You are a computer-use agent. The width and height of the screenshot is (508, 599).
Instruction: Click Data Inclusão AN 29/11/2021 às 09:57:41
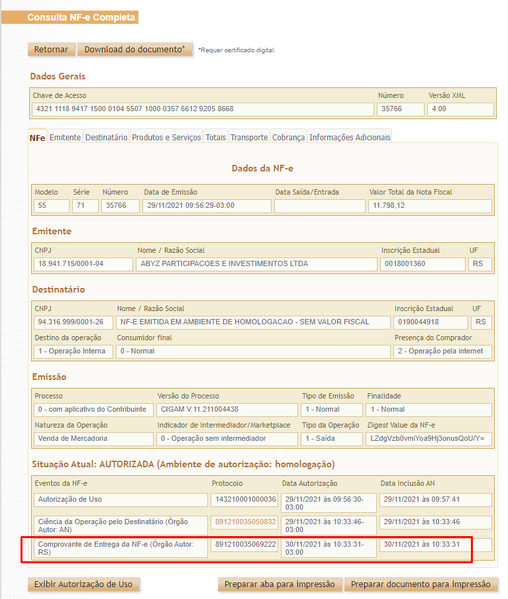pos(435,500)
